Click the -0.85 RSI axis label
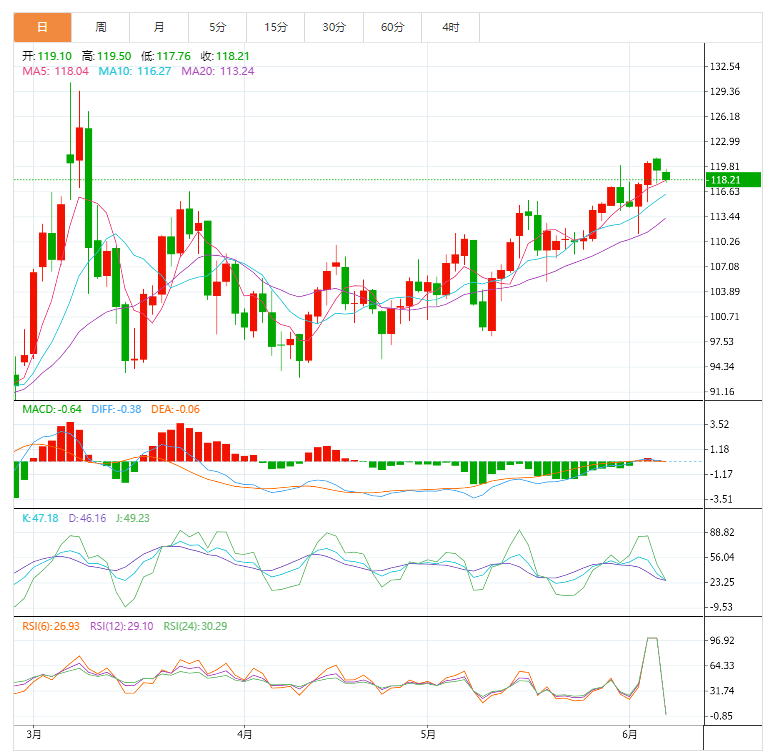 tap(721, 716)
